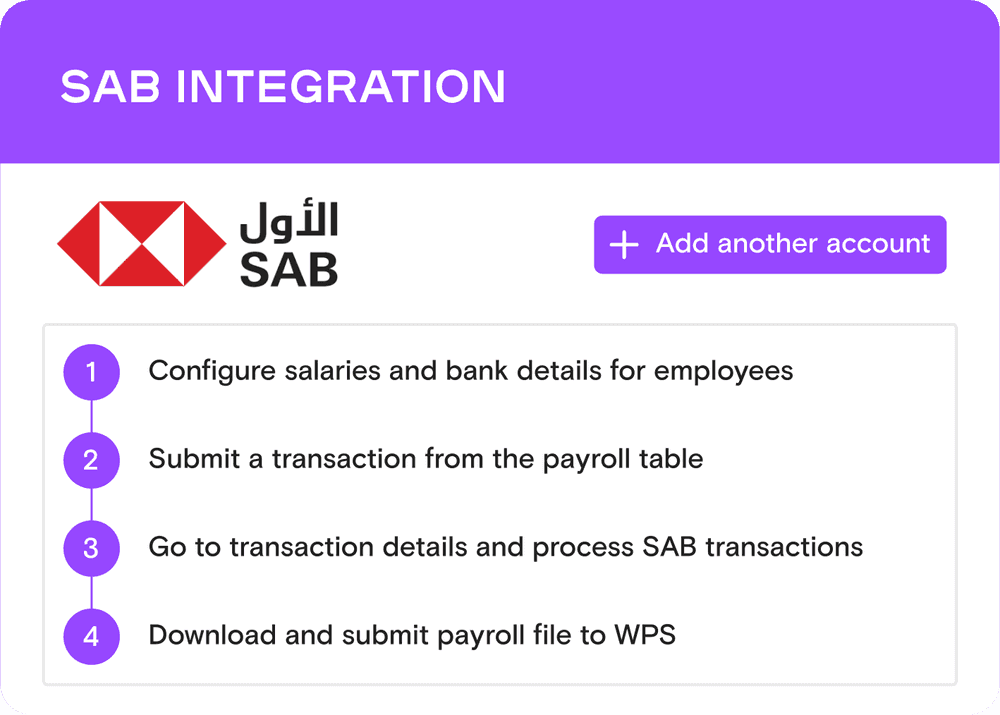Click the red SAB hexagon logo
The height and width of the screenshot is (715, 1000).
pos(140,244)
